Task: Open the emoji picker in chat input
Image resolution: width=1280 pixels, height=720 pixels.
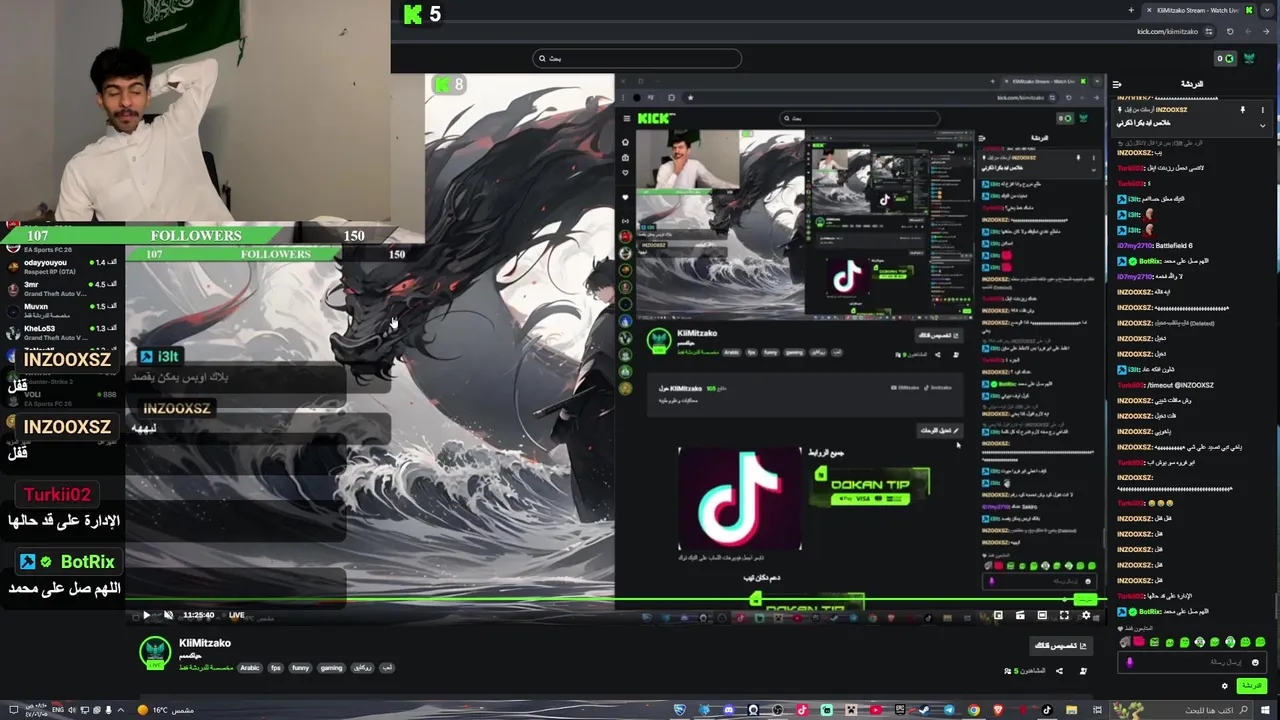Action: pyautogui.click(x=1255, y=662)
